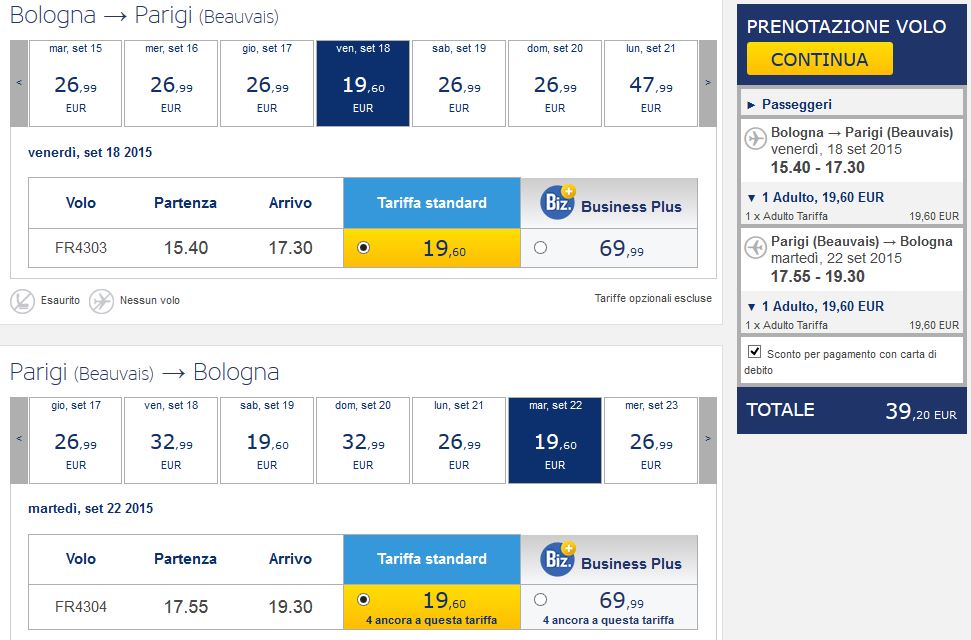Click the left arrow on the outbound date strip
The width and height of the screenshot is (971, 640).
(17, 83)
